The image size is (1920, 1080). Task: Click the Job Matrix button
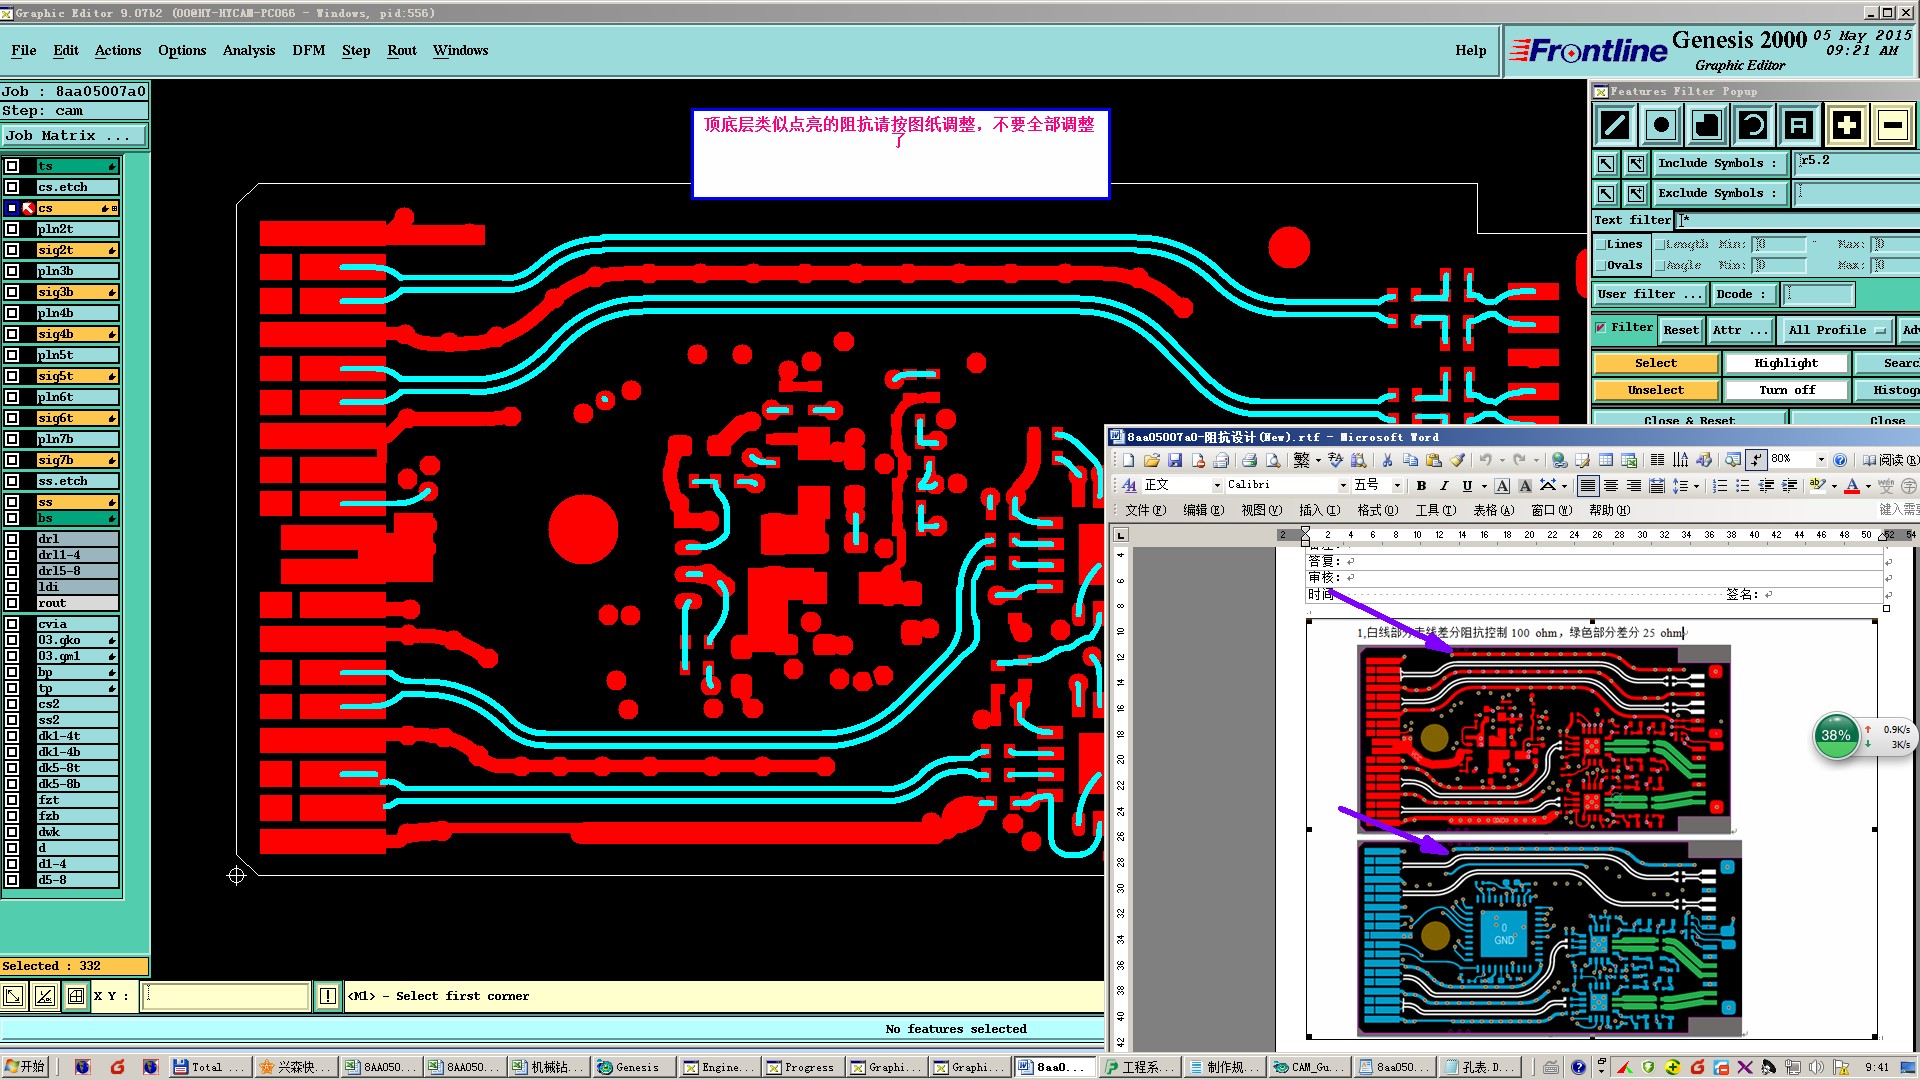tap(74, 135)
